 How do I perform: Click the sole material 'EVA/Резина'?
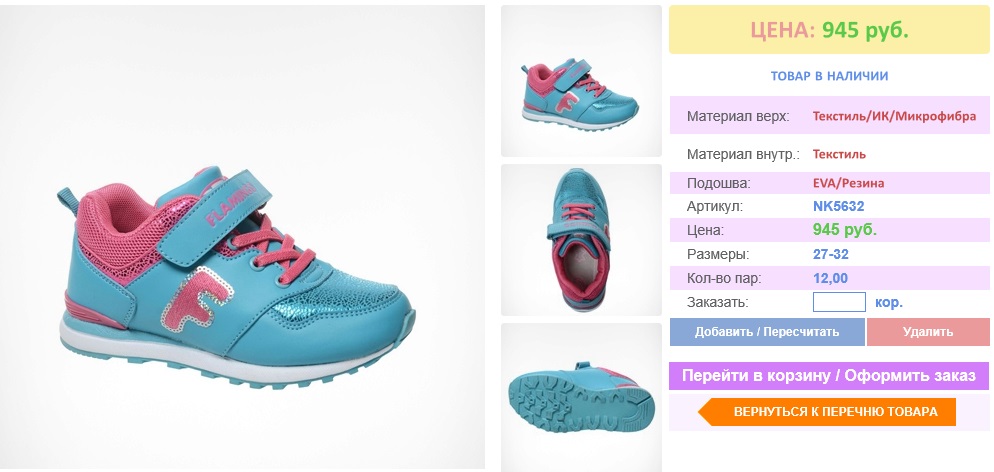coord(848,184)
